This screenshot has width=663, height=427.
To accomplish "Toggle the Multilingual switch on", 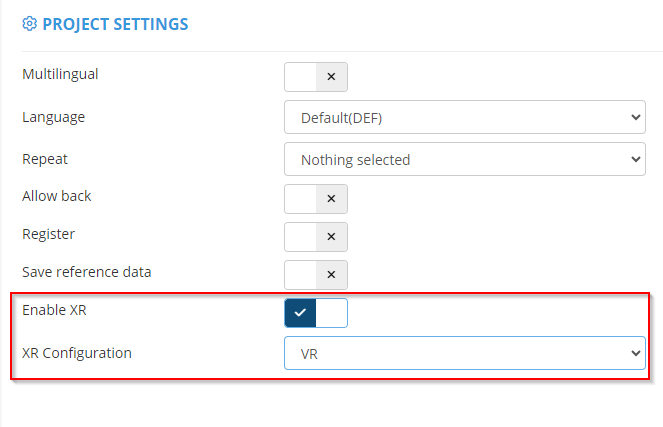I will click(316, 76).
